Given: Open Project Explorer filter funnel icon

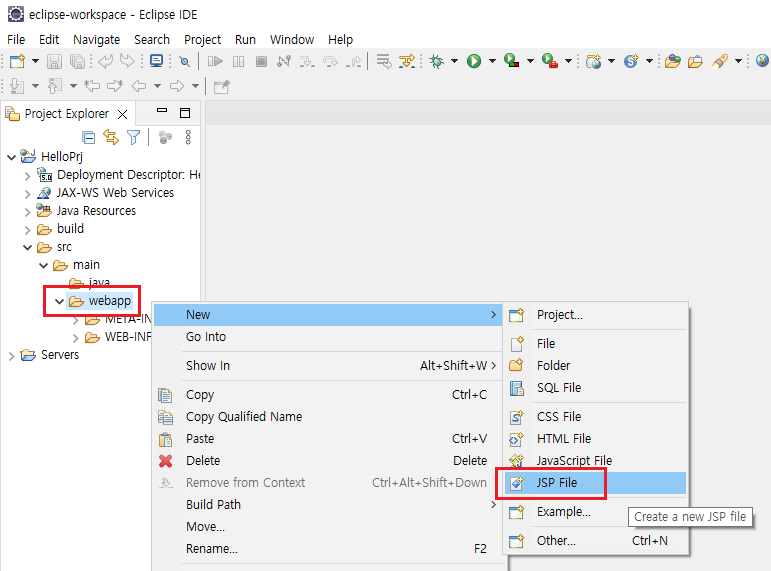Looking at the screenshot, I should (133, 137).
